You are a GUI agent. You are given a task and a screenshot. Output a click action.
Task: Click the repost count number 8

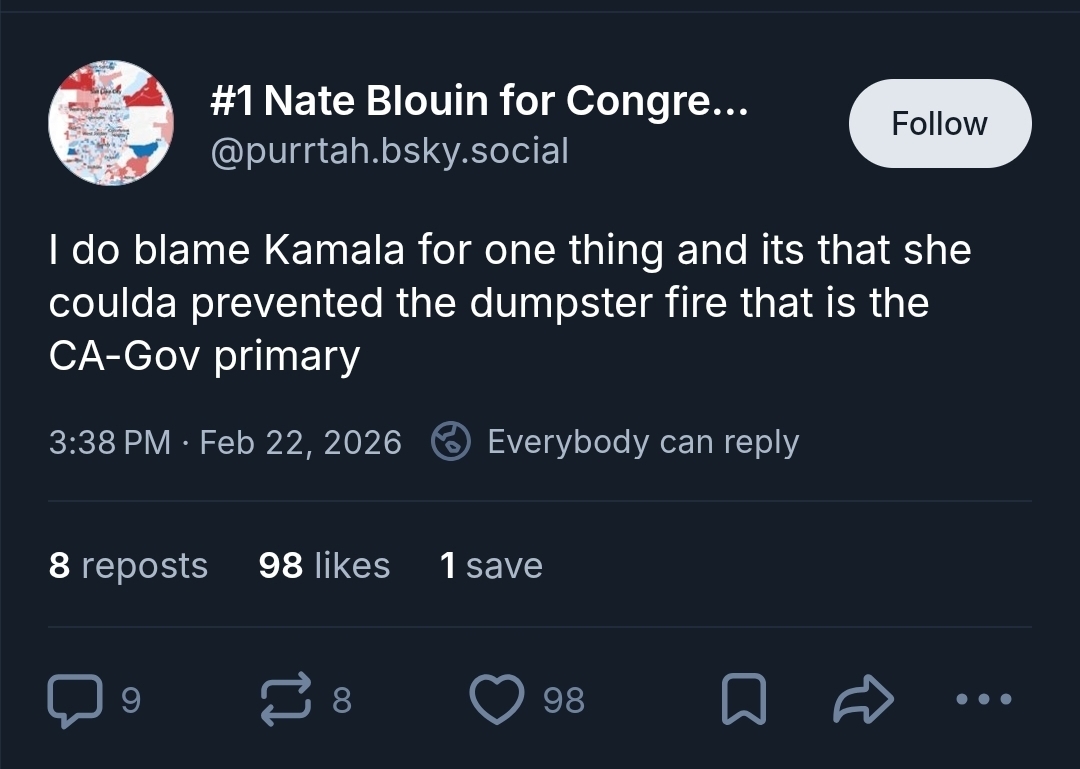341,700
